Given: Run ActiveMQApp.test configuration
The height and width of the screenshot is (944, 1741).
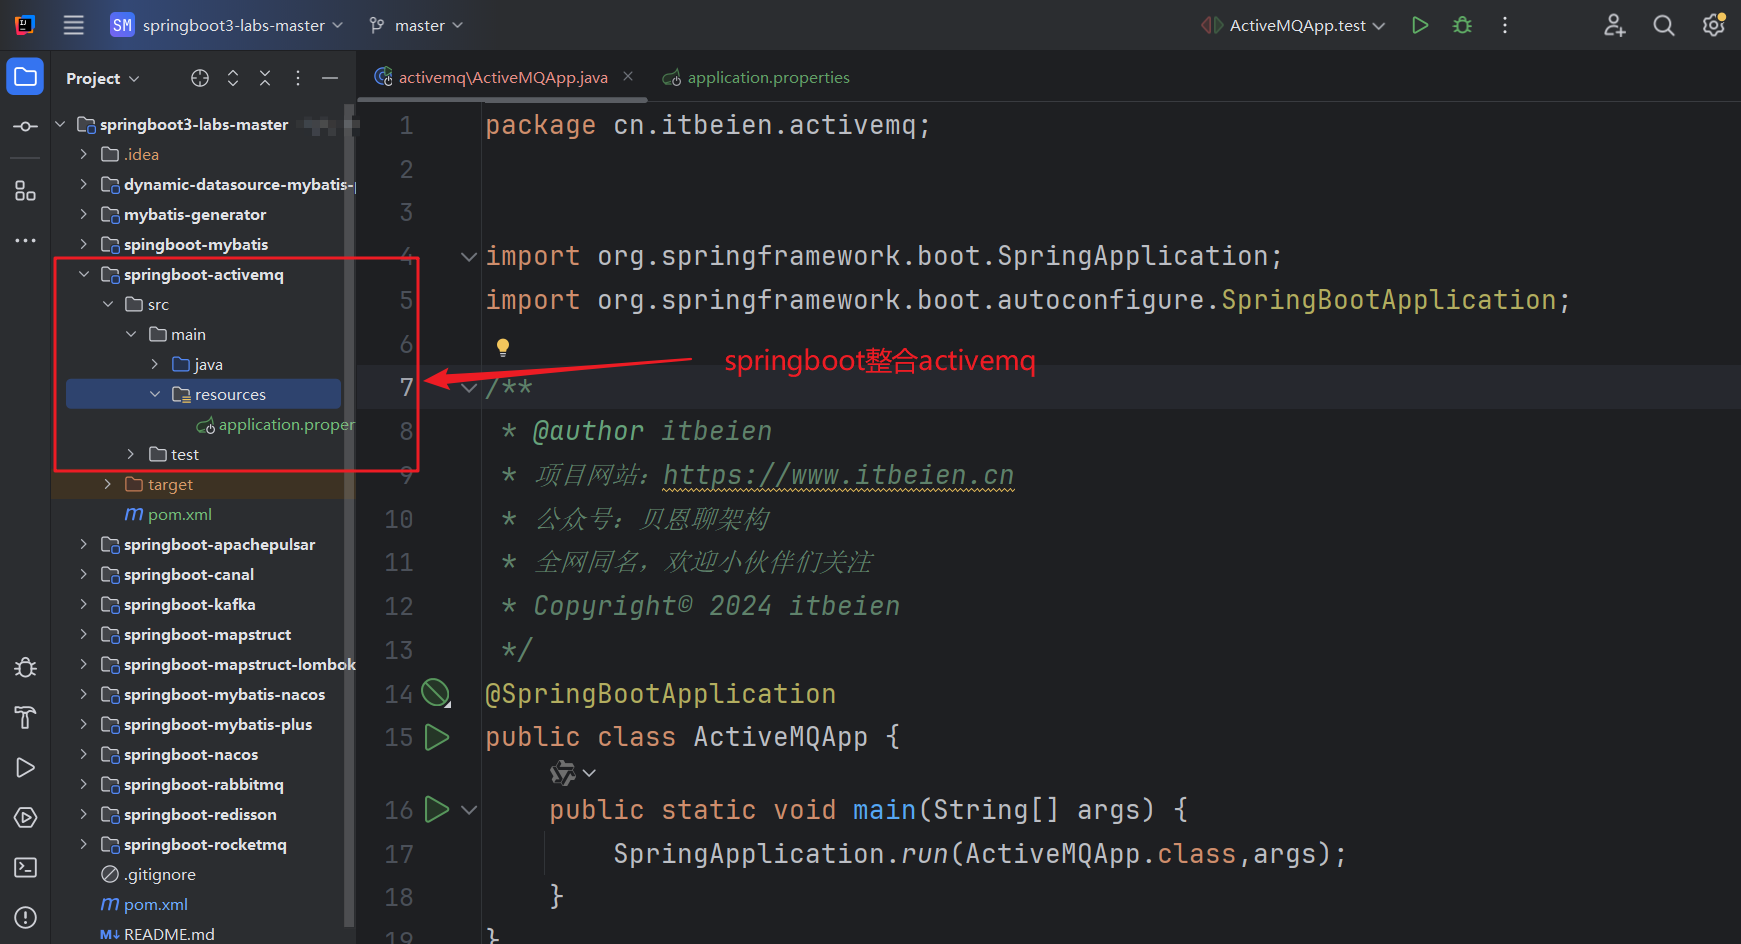Looking at the screenshot, I should pyautogui.click(x=1419, y=25).
